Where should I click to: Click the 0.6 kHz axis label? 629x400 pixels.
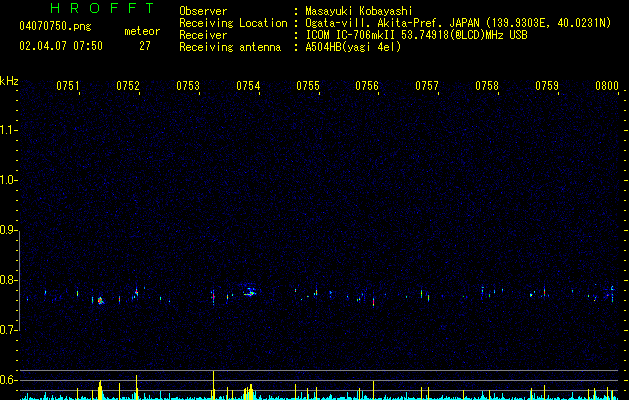9,380
